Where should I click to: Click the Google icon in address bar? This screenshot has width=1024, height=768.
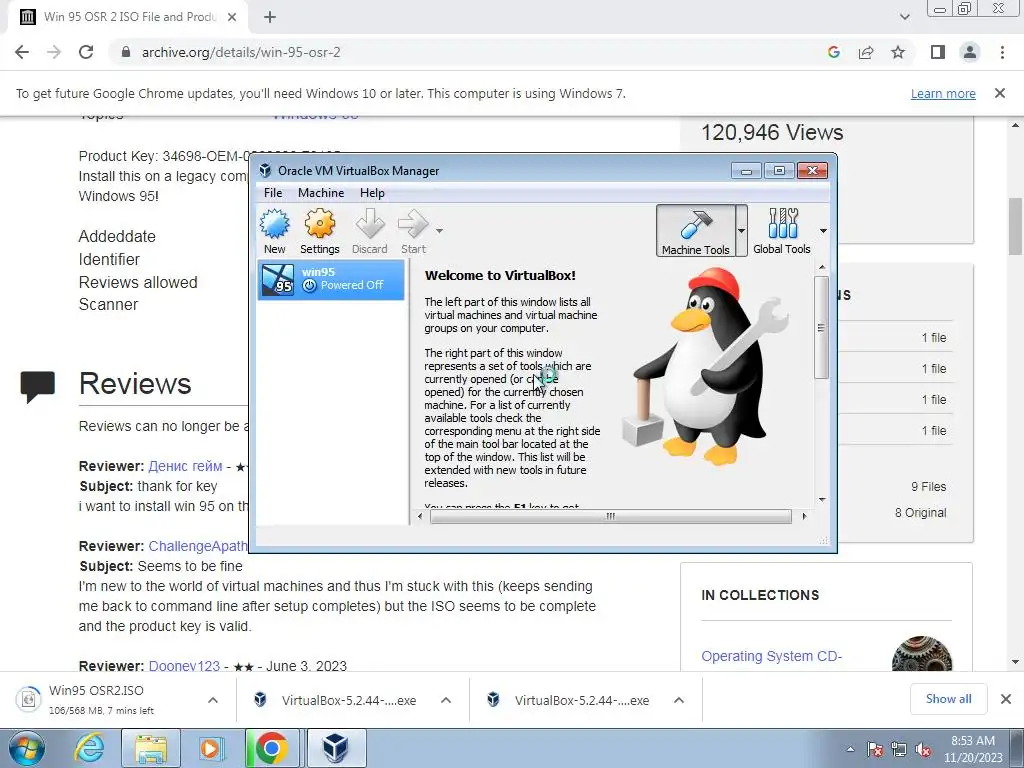833,52
